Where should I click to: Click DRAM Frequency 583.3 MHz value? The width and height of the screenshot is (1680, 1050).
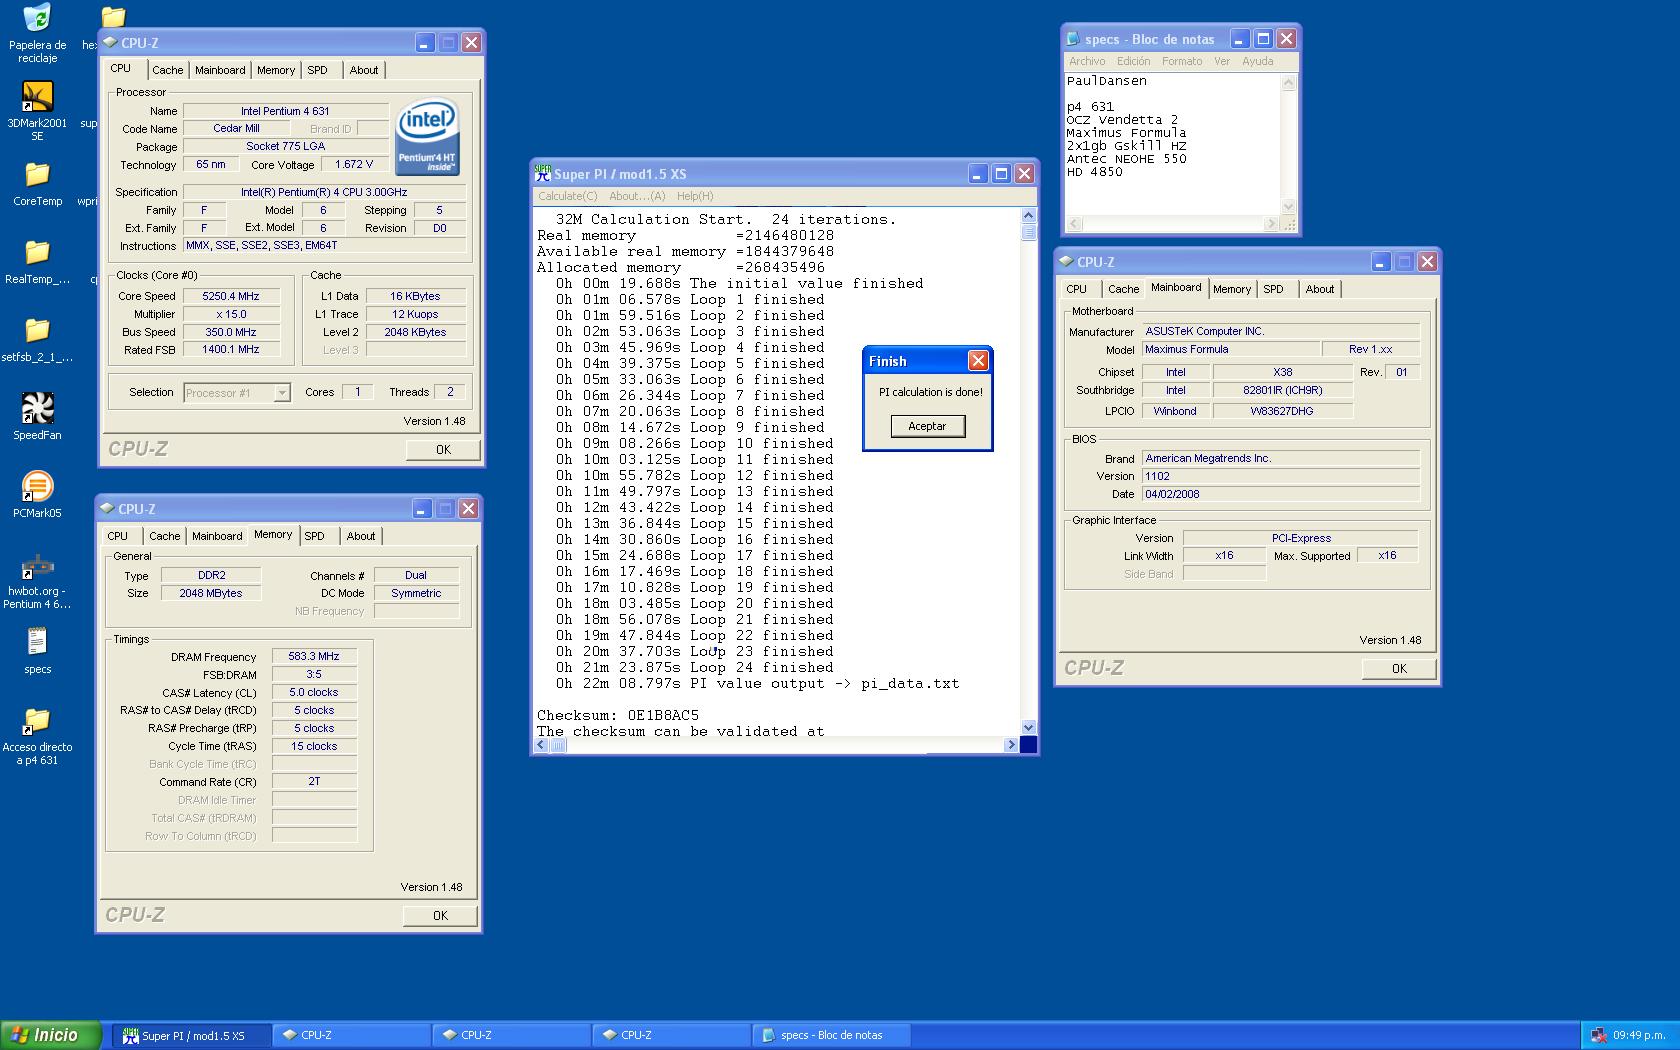click(314, 657)
